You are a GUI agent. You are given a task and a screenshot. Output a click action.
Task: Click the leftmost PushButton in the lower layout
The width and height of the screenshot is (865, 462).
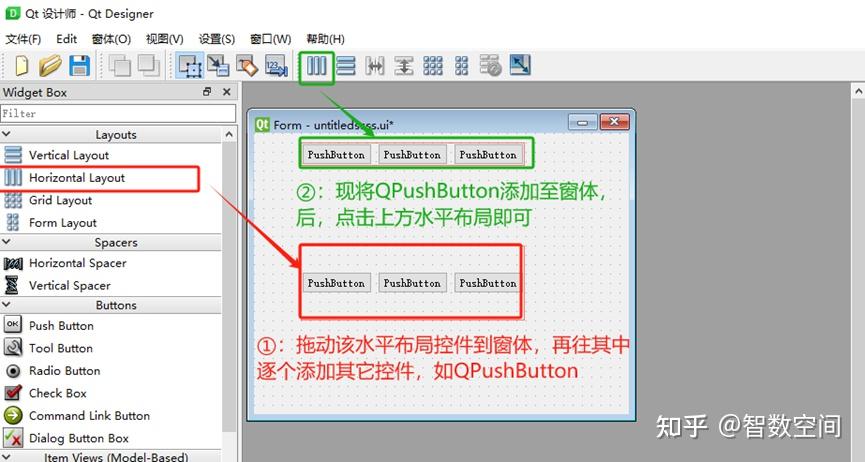337,283
